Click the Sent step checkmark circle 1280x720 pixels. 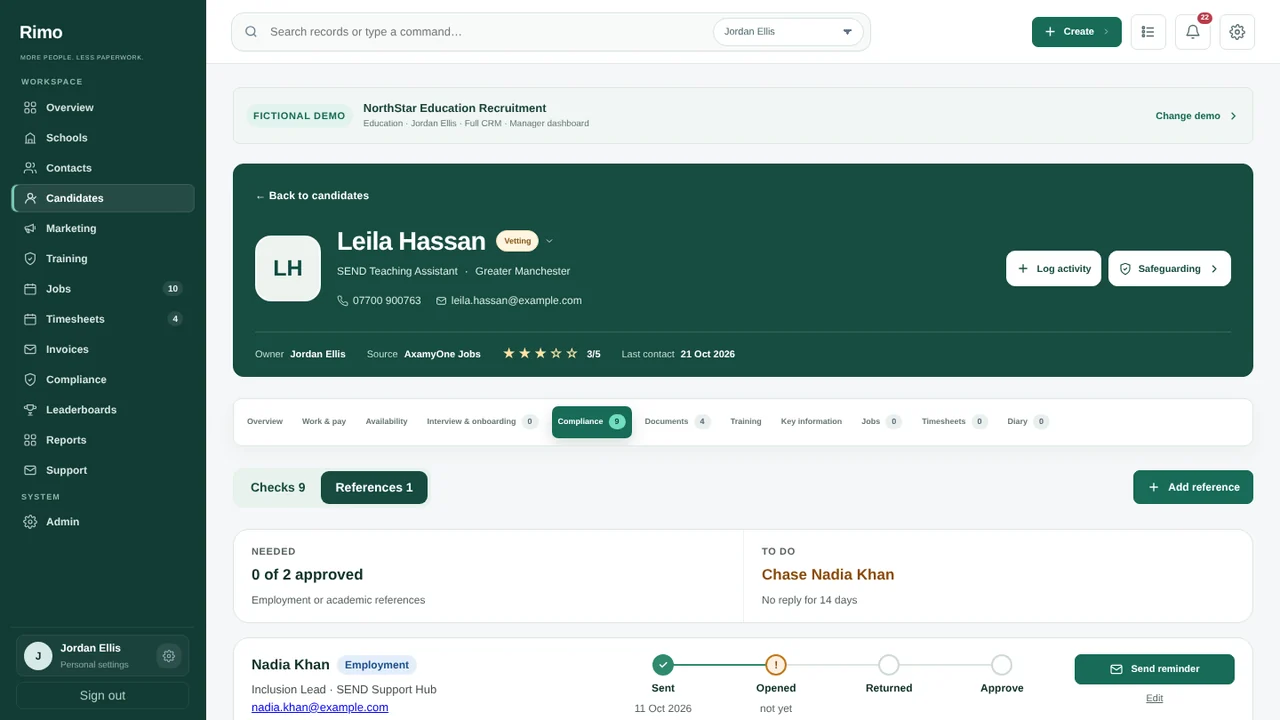pyautogui.click(x=663, y=665)
